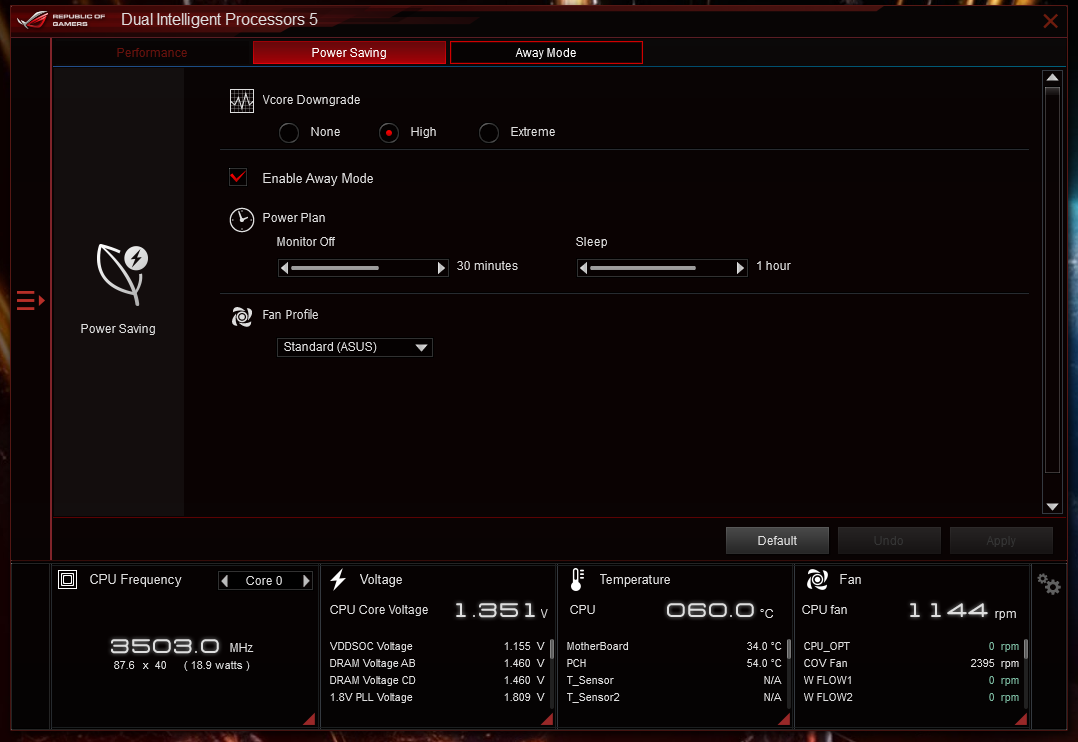This screenshot has height=742, width=1078.
Task: Click the W FLOW2 fan row
Action: tap(911, 697)
